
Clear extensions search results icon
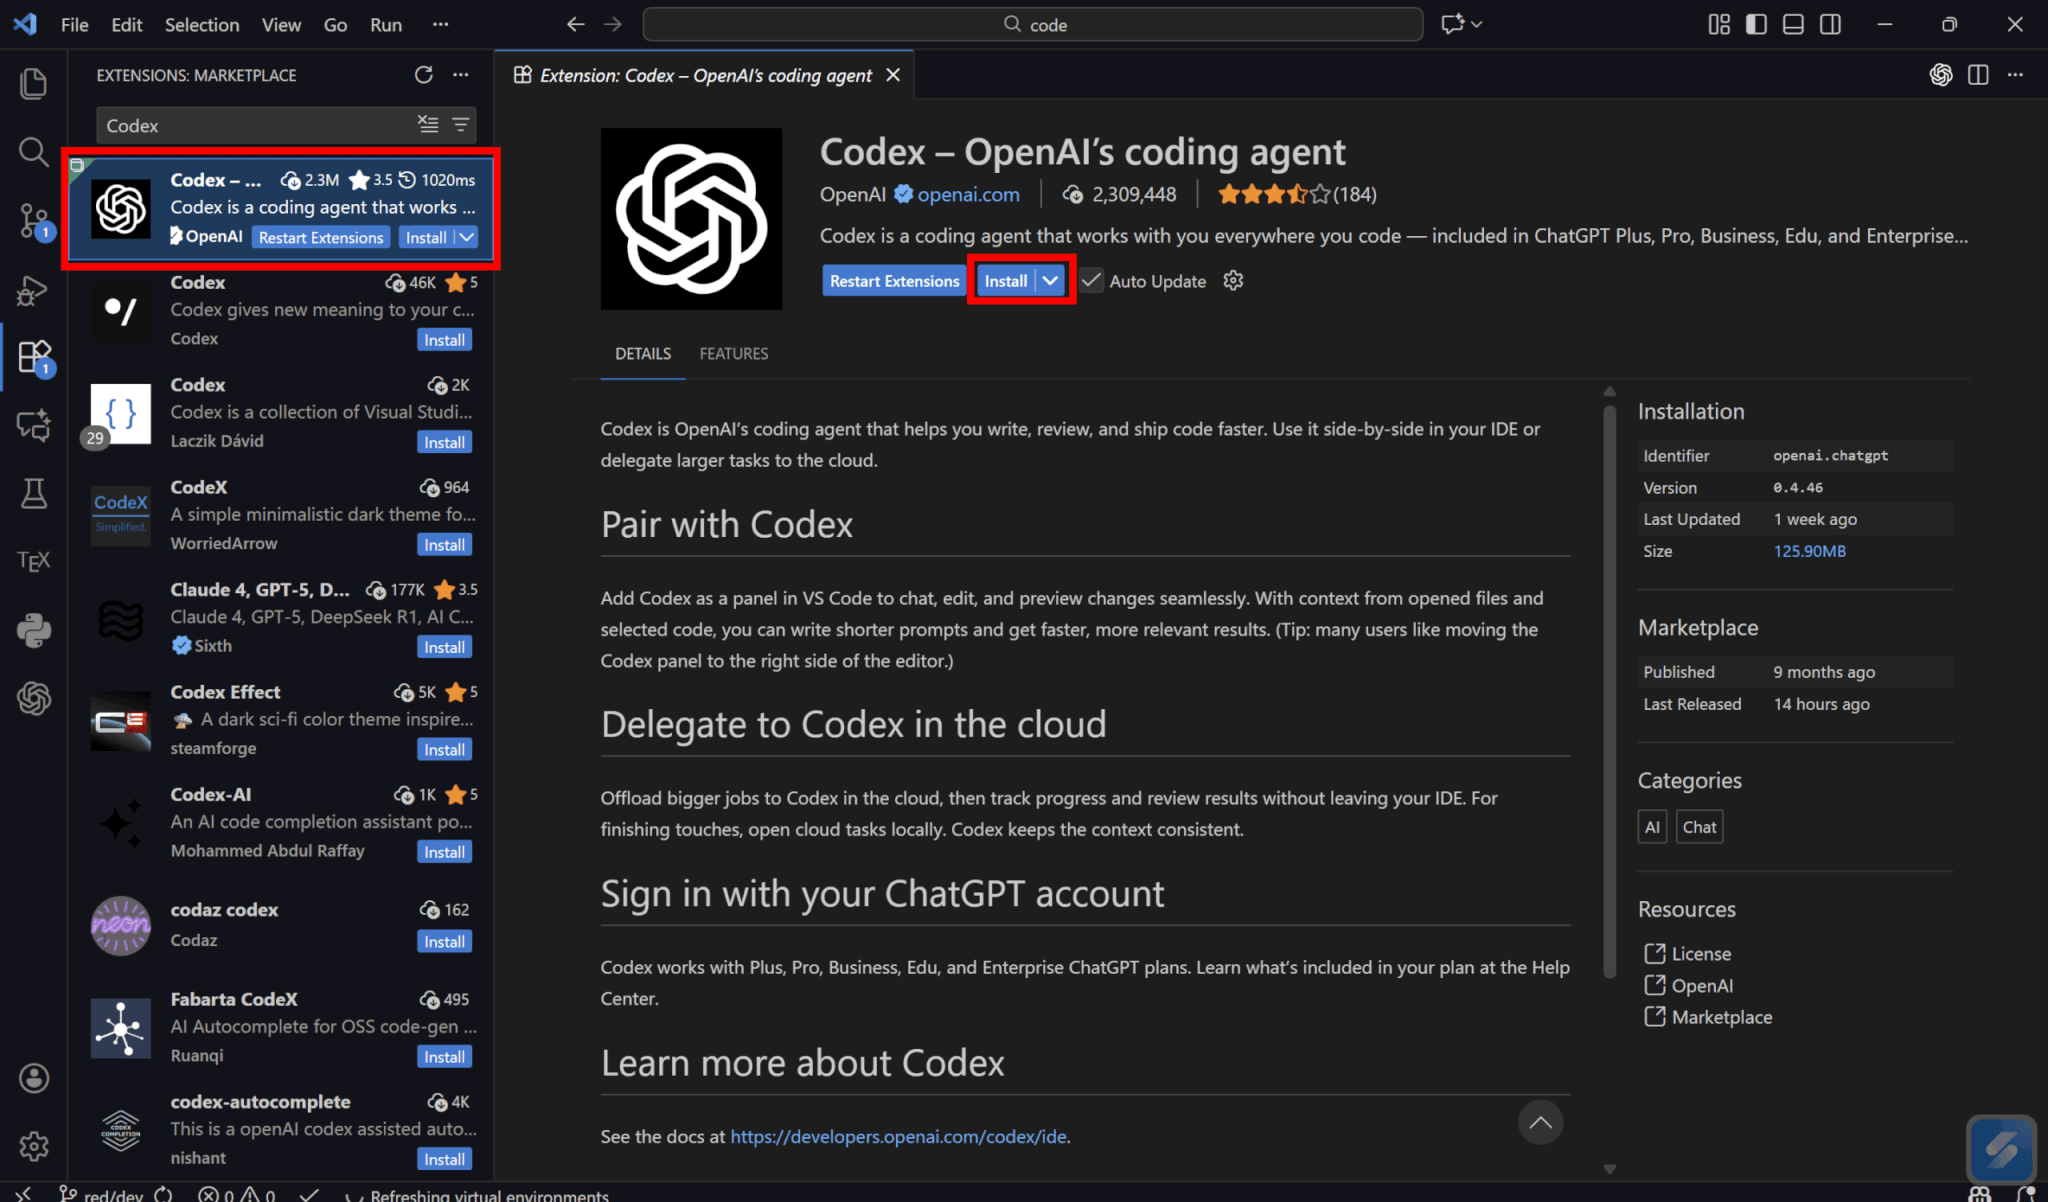[428, 124]
